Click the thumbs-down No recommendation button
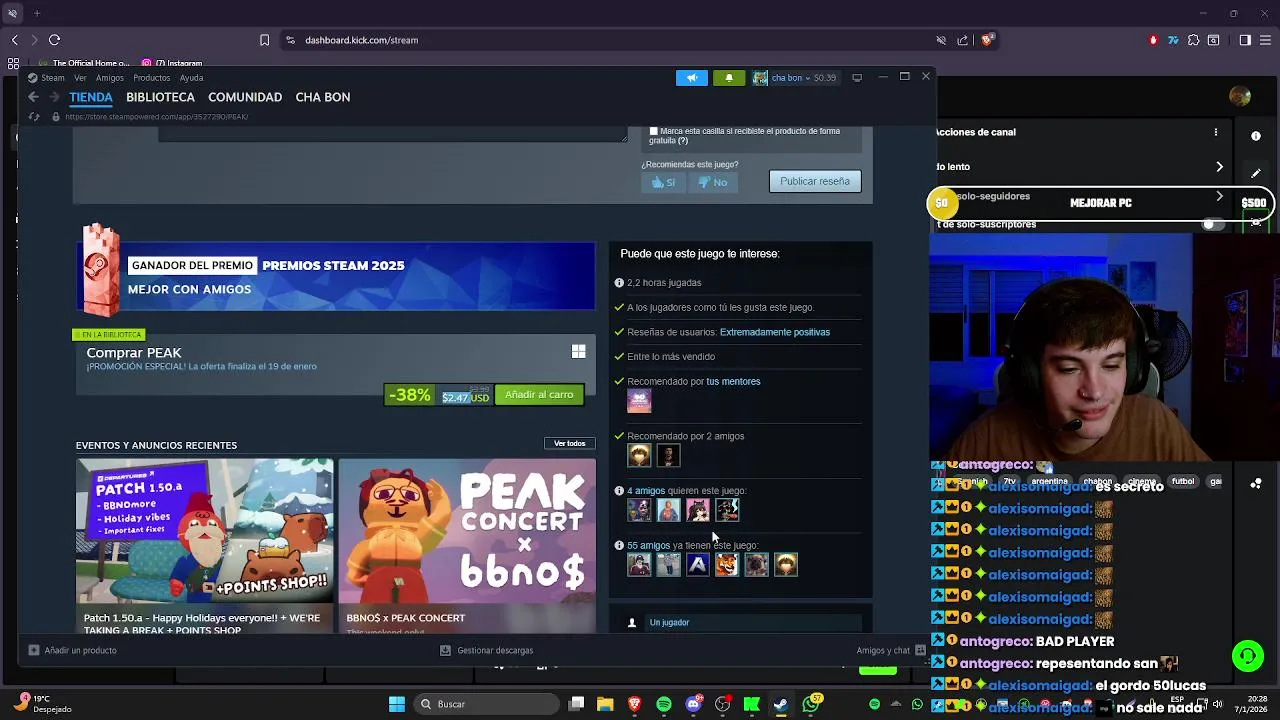 713,182
